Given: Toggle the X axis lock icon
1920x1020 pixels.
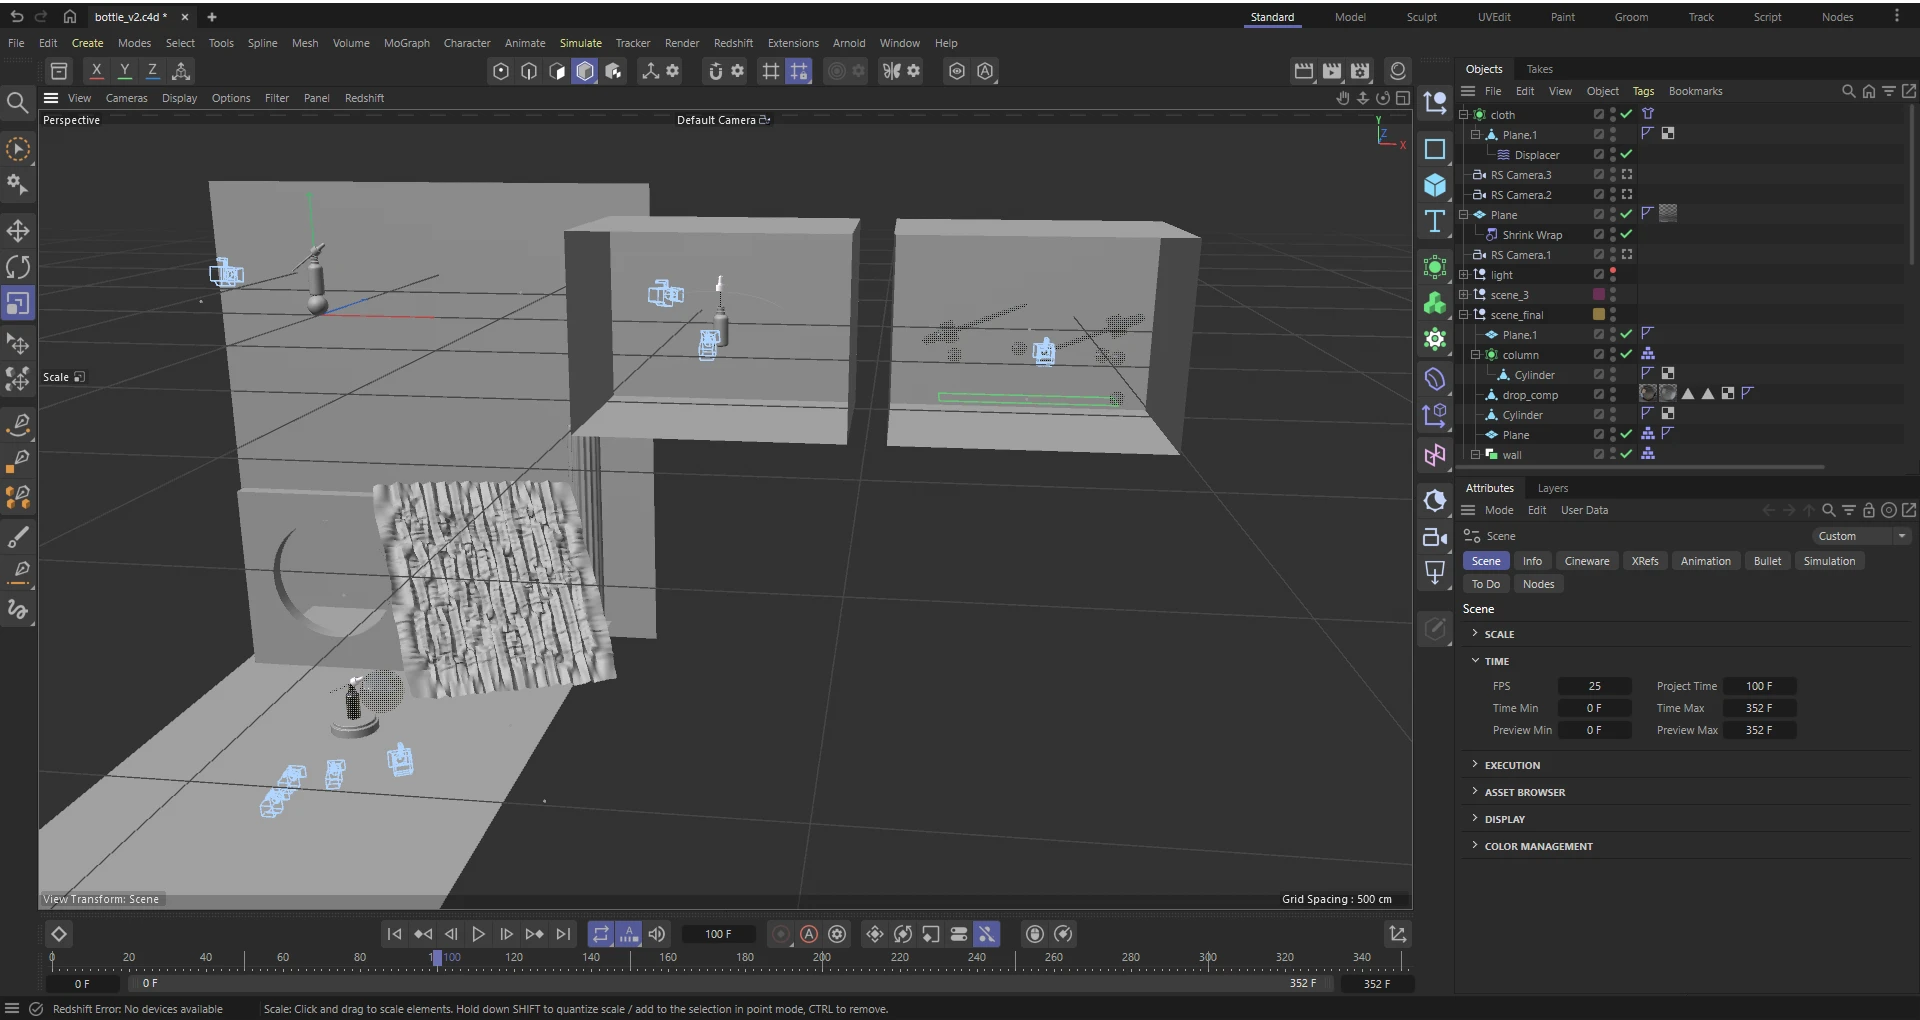Looking at the screenshot, I should [96, 71].
